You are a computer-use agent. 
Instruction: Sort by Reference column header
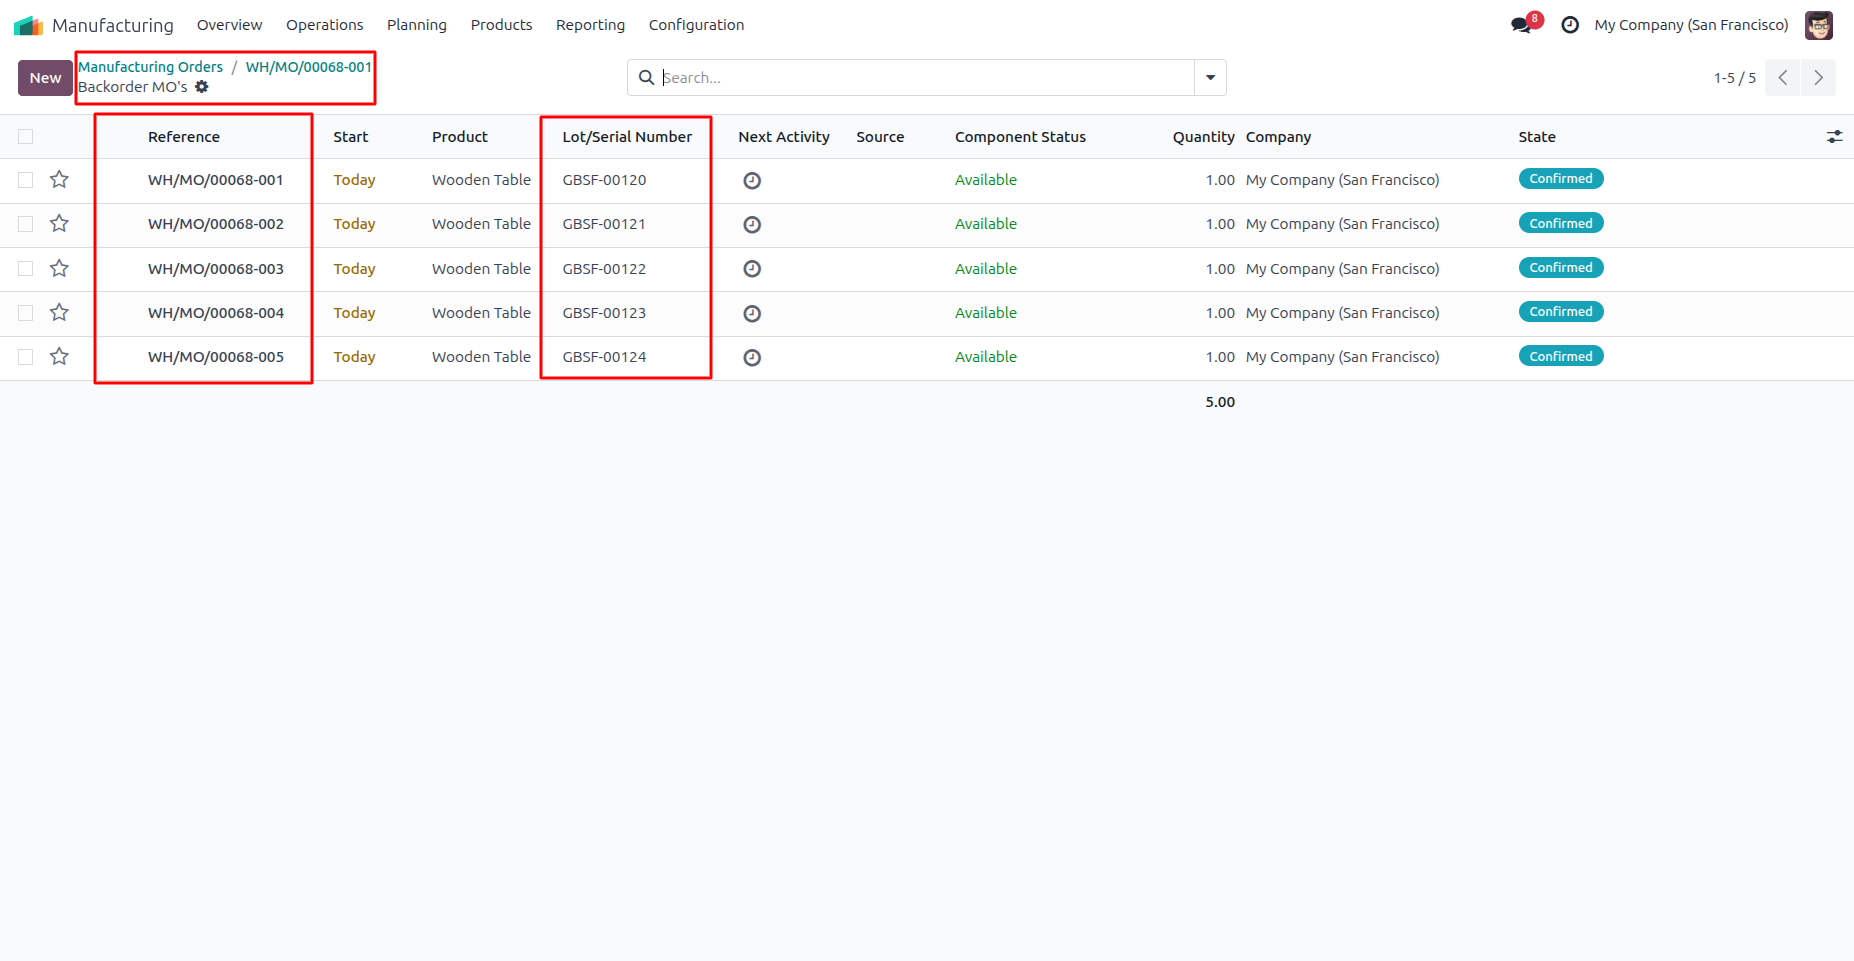(x=184, y=137)
